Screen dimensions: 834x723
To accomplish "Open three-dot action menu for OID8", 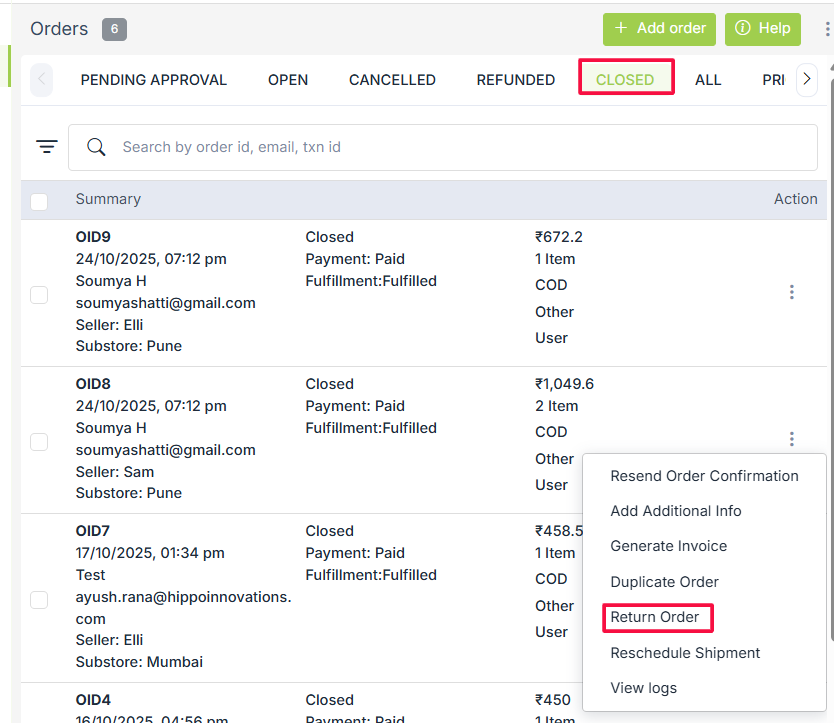I will (x=791, y=439).
